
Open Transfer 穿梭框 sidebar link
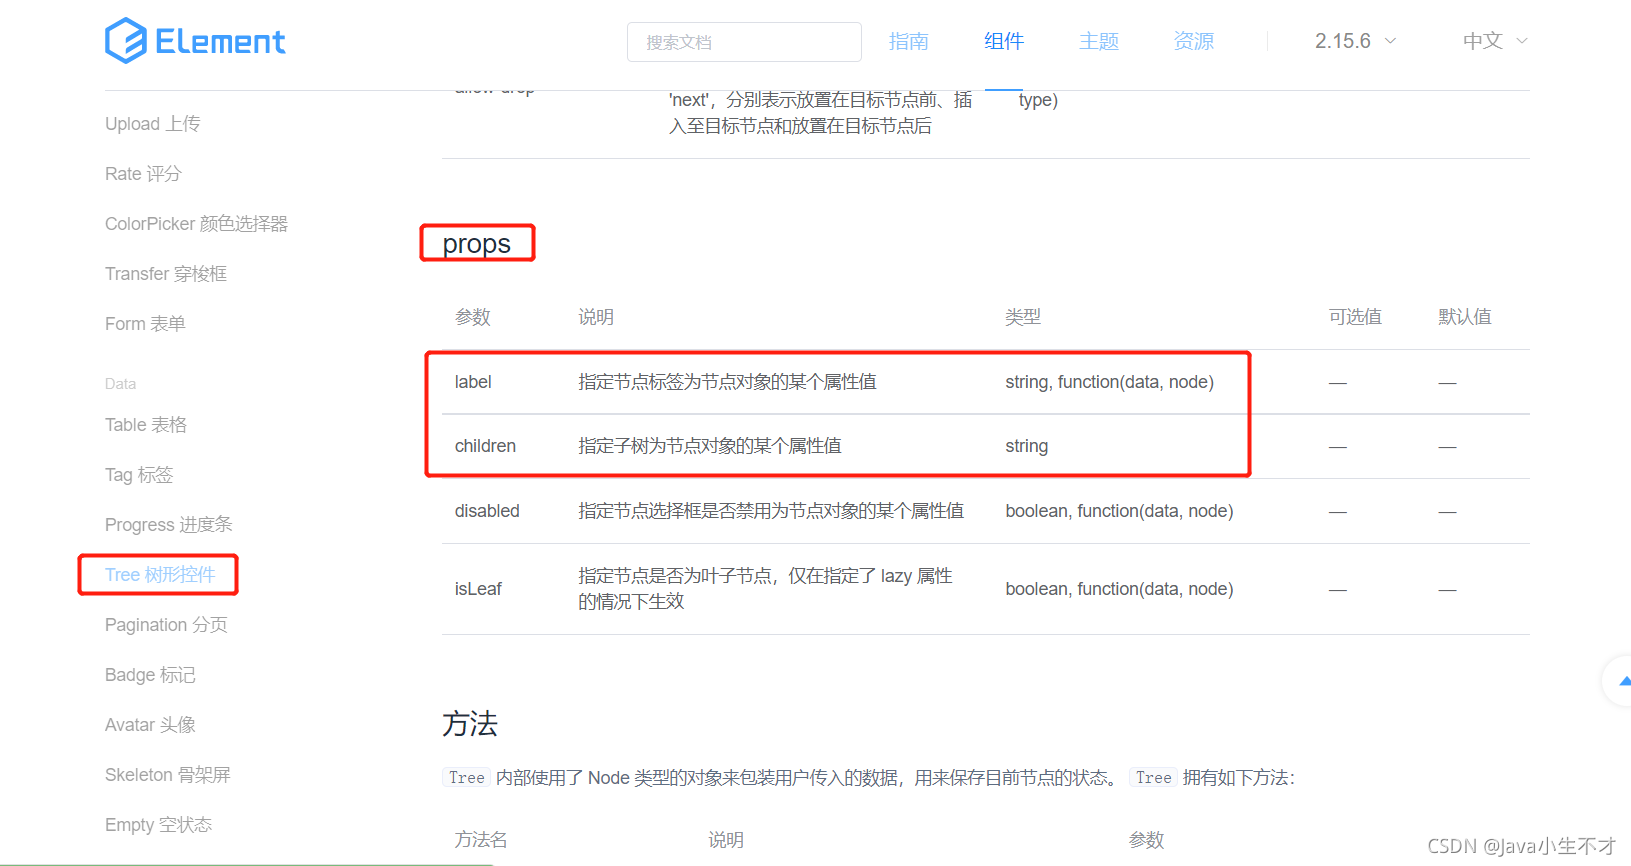coord(166,274)
